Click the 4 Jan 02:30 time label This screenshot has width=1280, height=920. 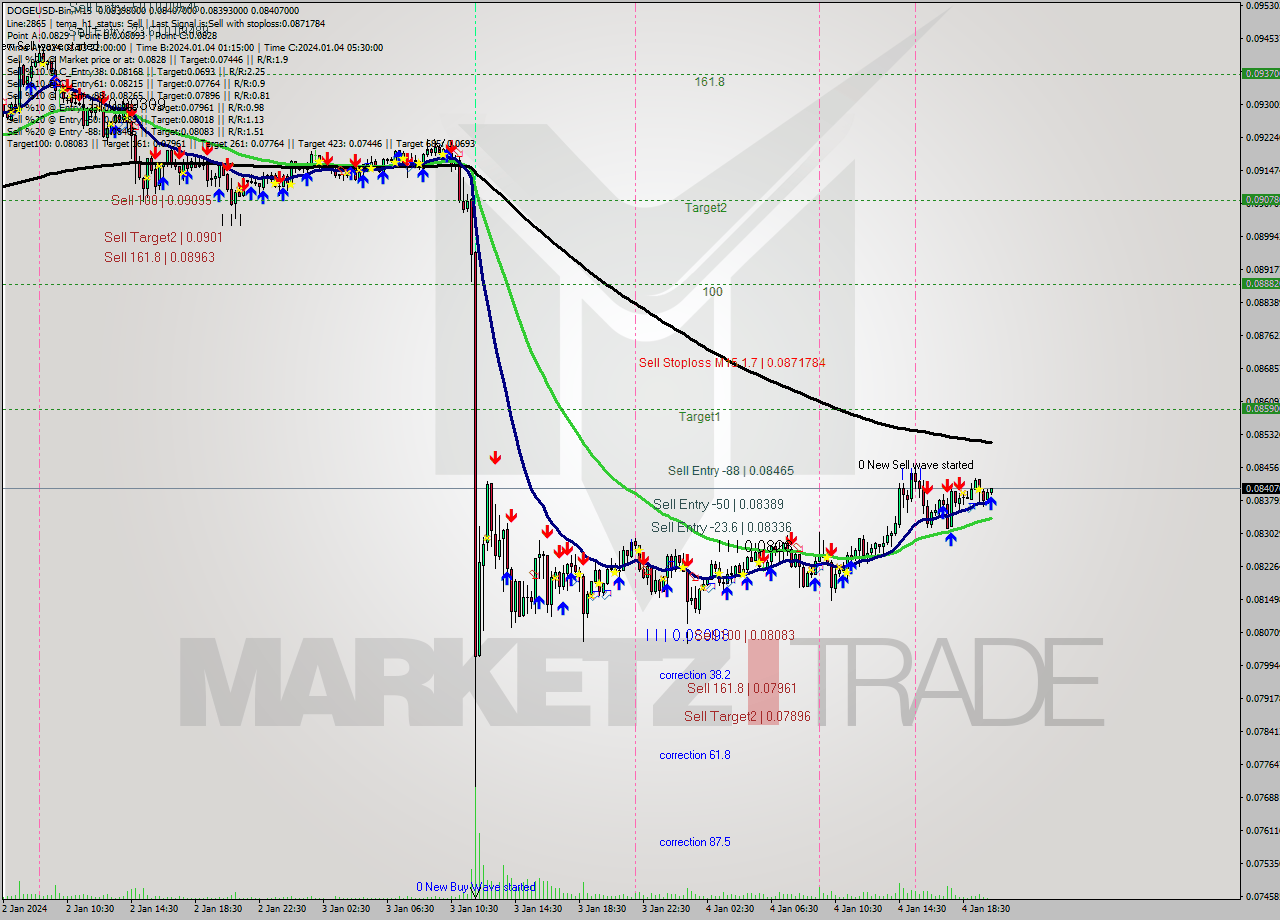(731, 909)
